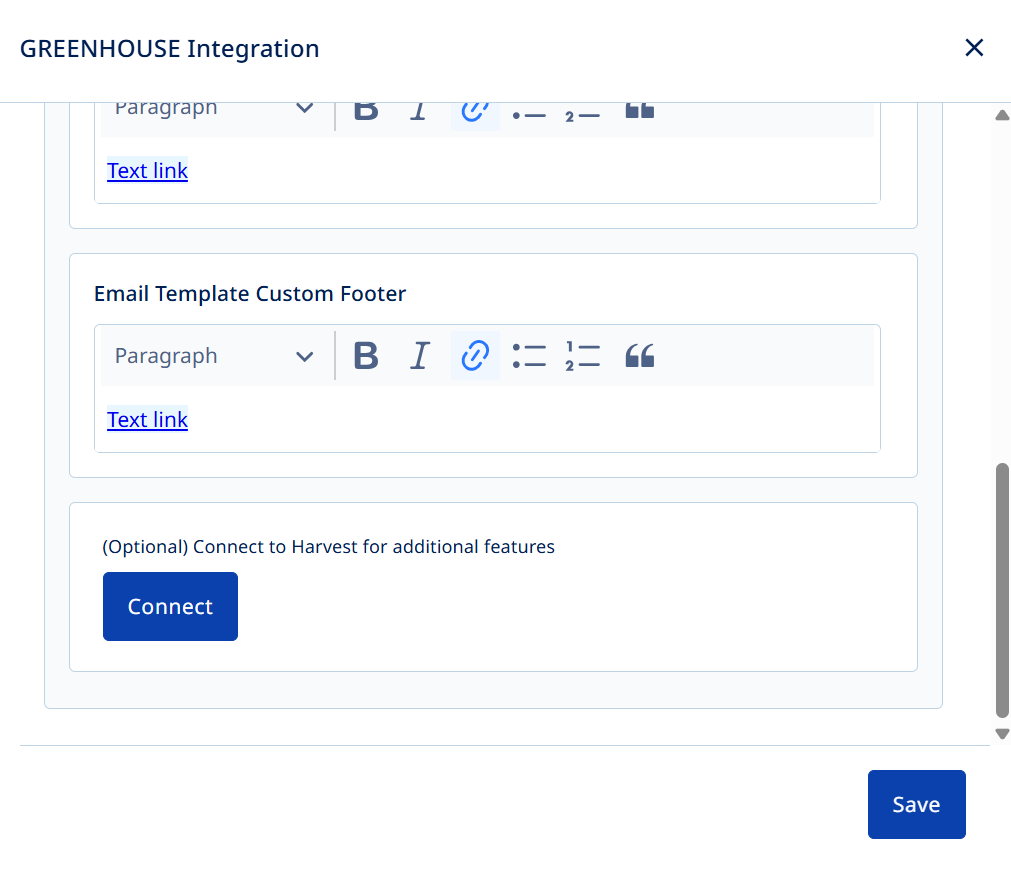This screenshot has width=1011, height=872.
Task: Click the scrollbar up arrow
Action: (x=1002, y=115)
